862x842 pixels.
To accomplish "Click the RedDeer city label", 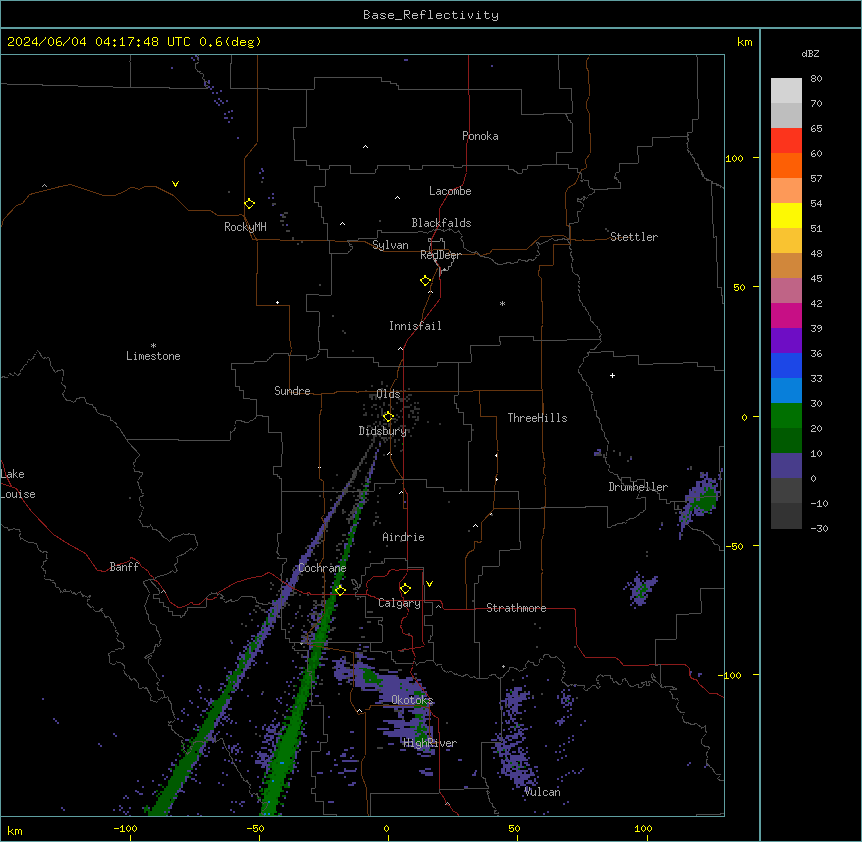I will pyautogui.click(x=440, y=255).
